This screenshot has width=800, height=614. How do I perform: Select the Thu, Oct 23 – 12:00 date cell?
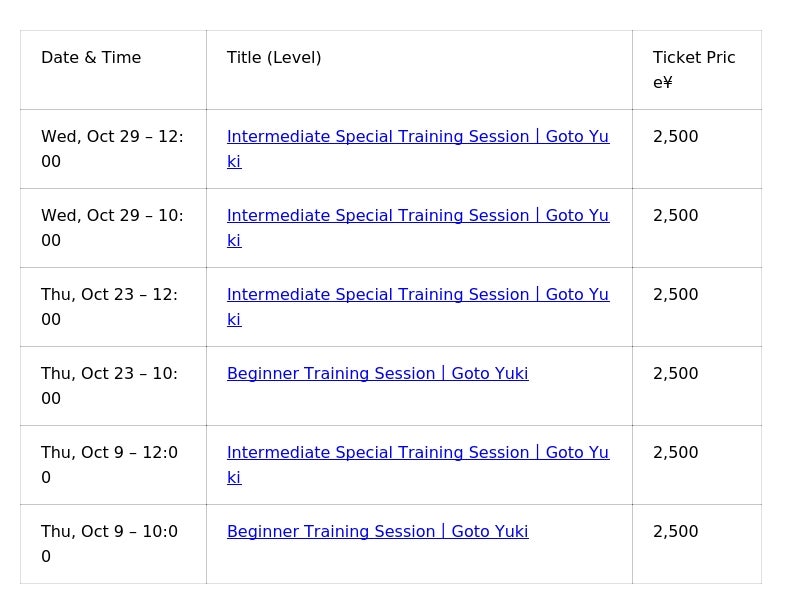[109, 307]
